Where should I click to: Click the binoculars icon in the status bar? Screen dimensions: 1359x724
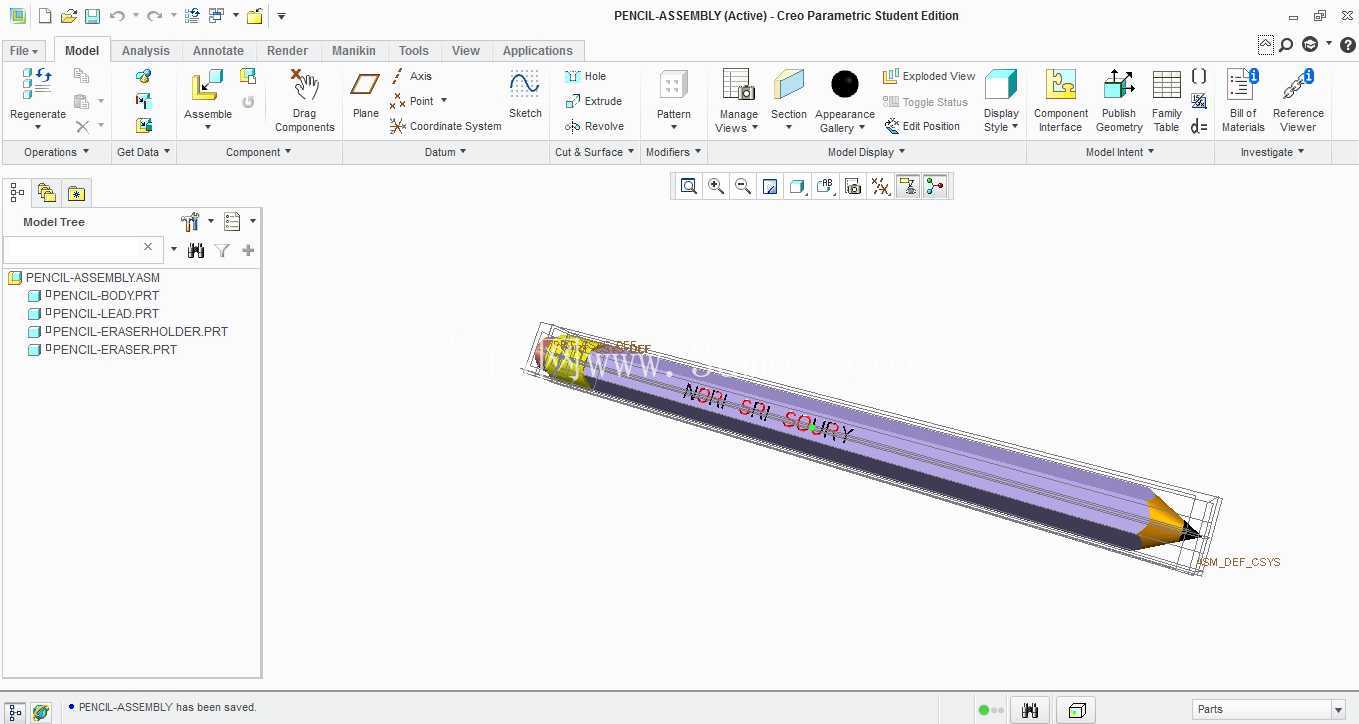[x=1030, y=710]
